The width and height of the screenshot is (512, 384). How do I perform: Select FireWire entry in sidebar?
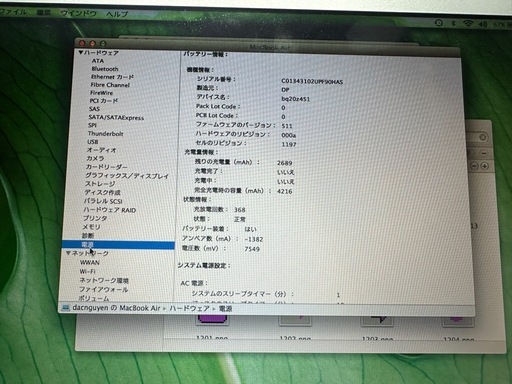101,93
